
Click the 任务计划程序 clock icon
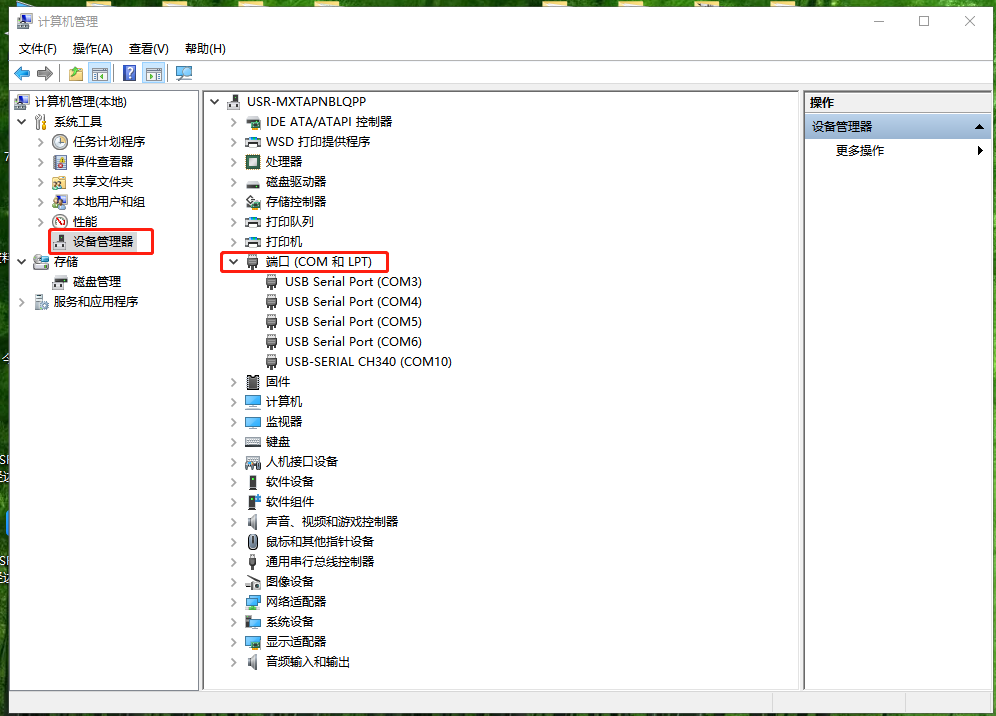pyautogui.click(x=60, y=142)
